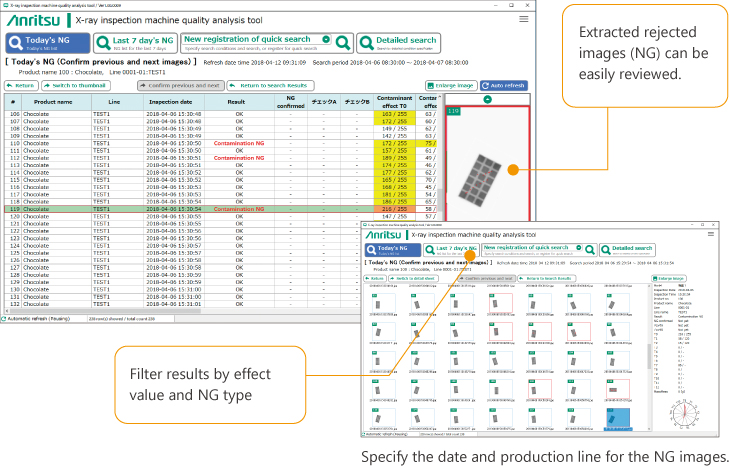Click Switch to thumbnail button

click(x=76, y=86)
